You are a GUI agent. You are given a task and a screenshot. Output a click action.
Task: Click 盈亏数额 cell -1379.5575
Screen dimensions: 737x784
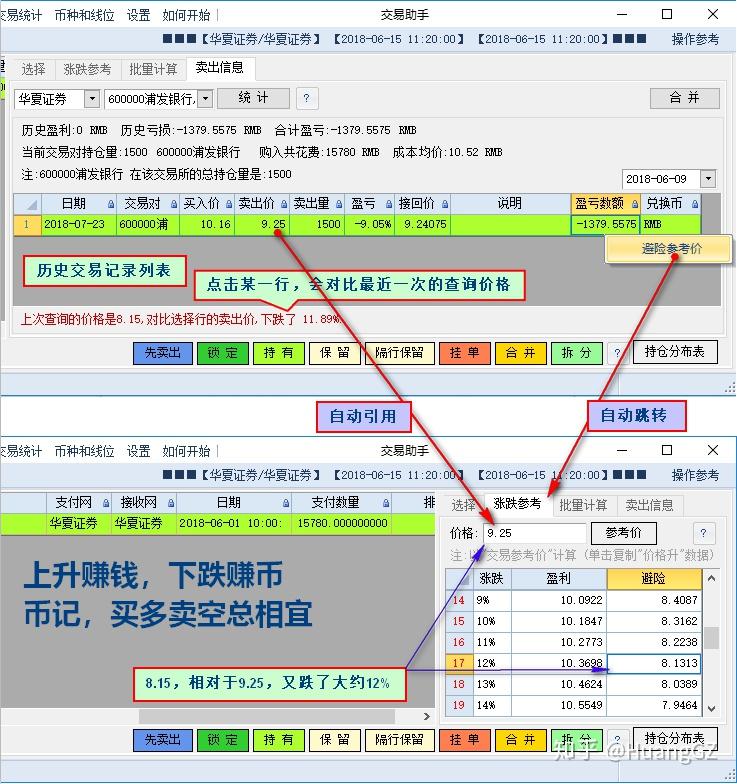[606, 224]
